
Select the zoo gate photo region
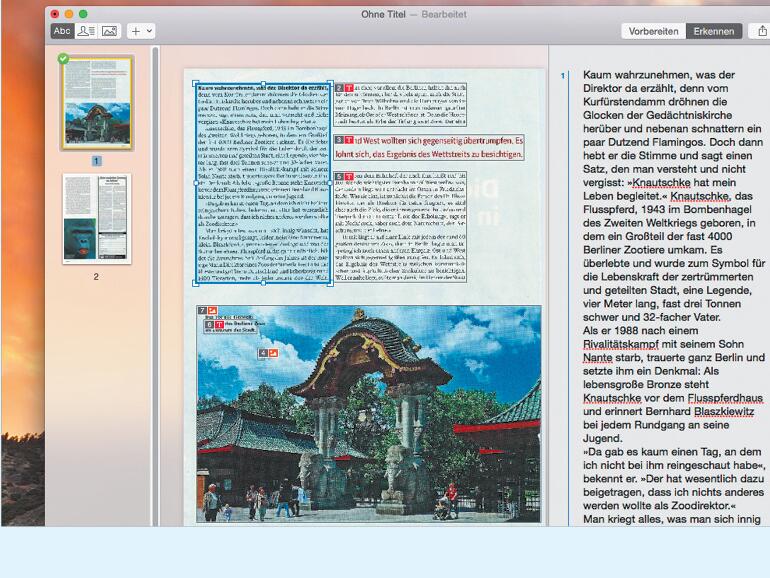(x=369, y=414)
